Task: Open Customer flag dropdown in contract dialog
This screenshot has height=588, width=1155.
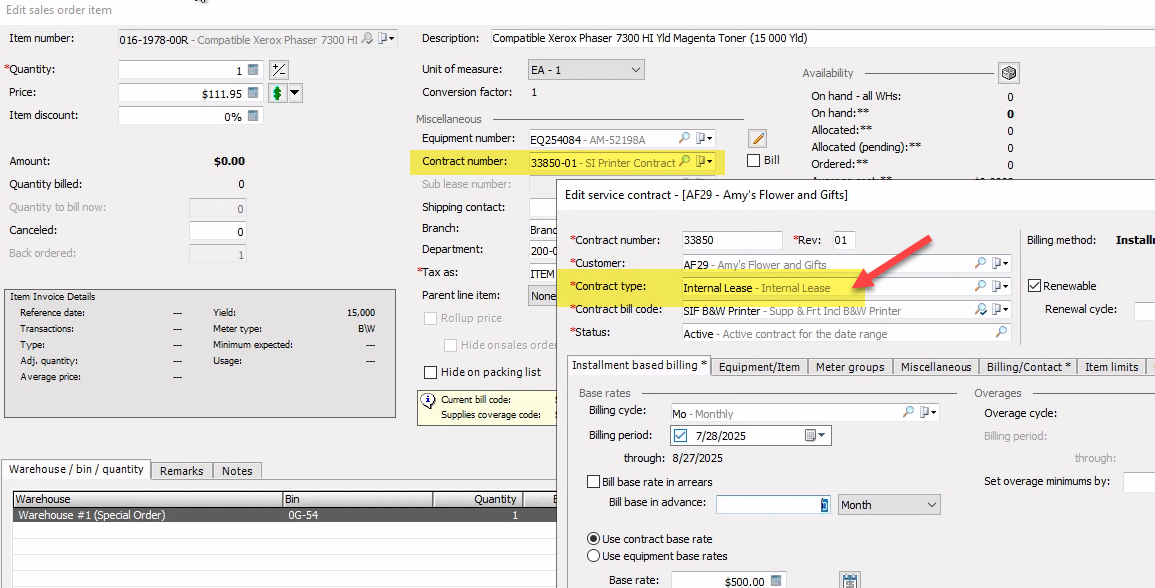Action: [1000, 263]
